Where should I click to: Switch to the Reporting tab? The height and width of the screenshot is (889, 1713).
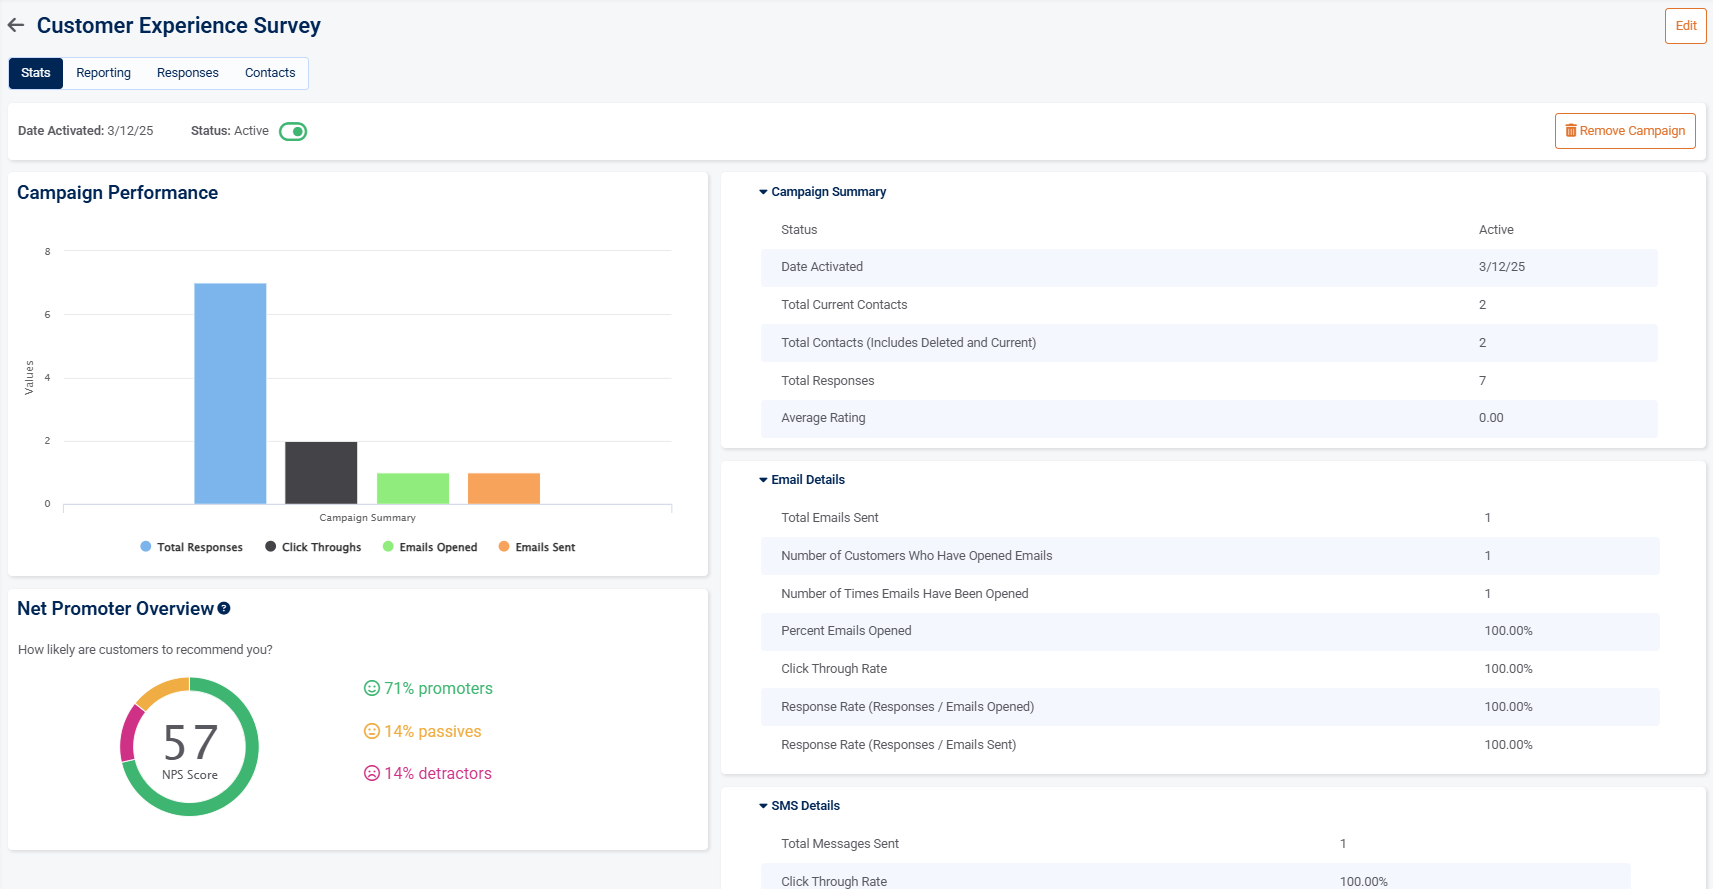pos(103,73)
